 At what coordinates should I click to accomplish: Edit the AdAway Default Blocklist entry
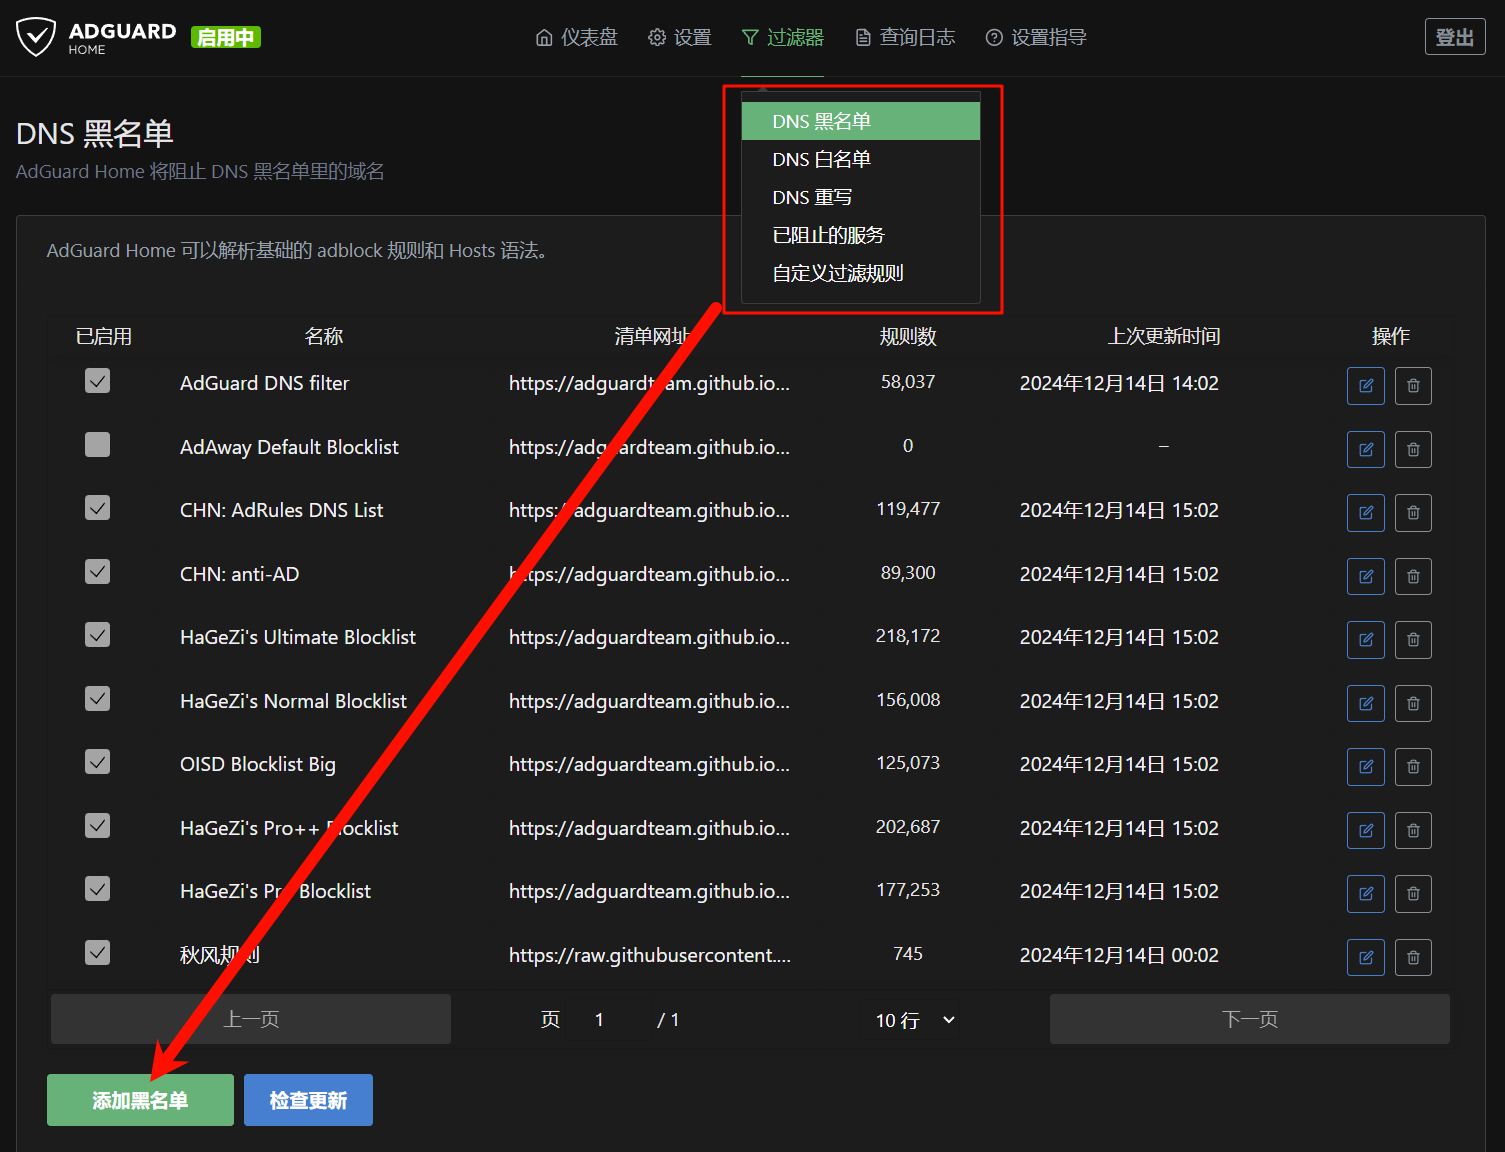1365,449
